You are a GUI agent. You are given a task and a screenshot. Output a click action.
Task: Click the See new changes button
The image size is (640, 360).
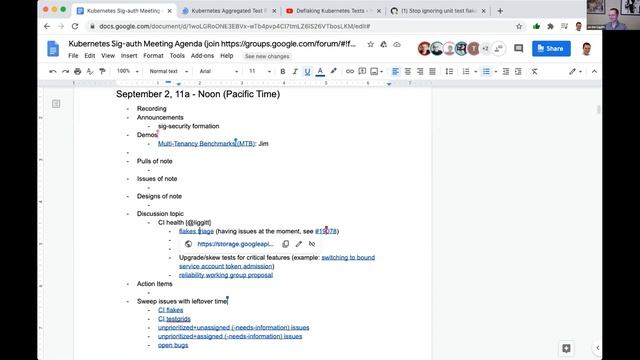pyautogui.click(x=267, y=56)
